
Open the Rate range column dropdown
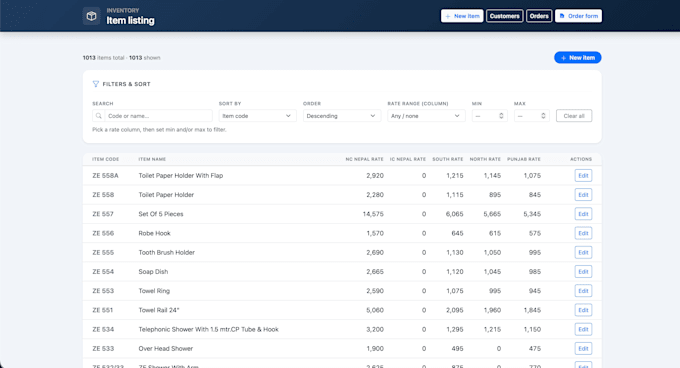tap(426, 116)
